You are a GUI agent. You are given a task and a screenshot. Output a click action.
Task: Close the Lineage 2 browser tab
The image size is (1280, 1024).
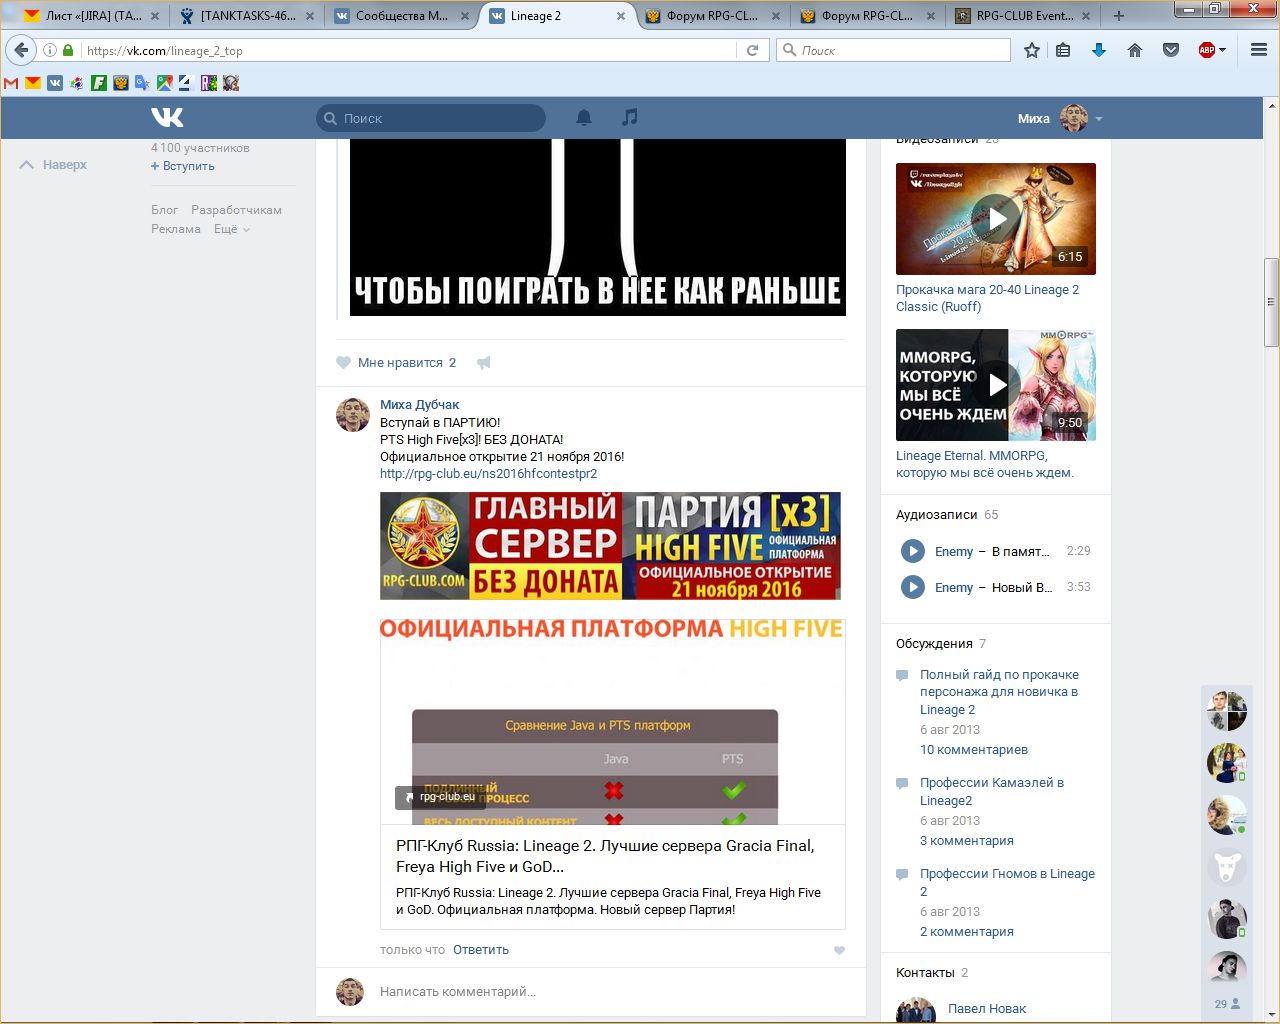pyautogui.click(x=621, y=16)
